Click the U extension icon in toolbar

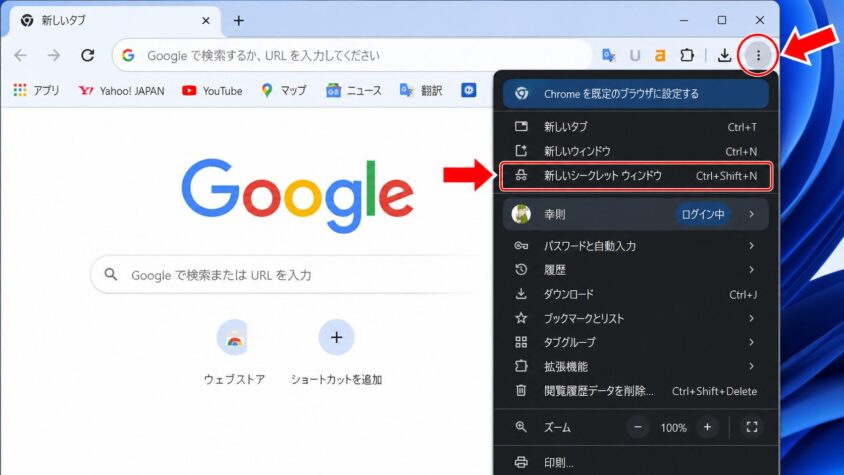point(635,55)
